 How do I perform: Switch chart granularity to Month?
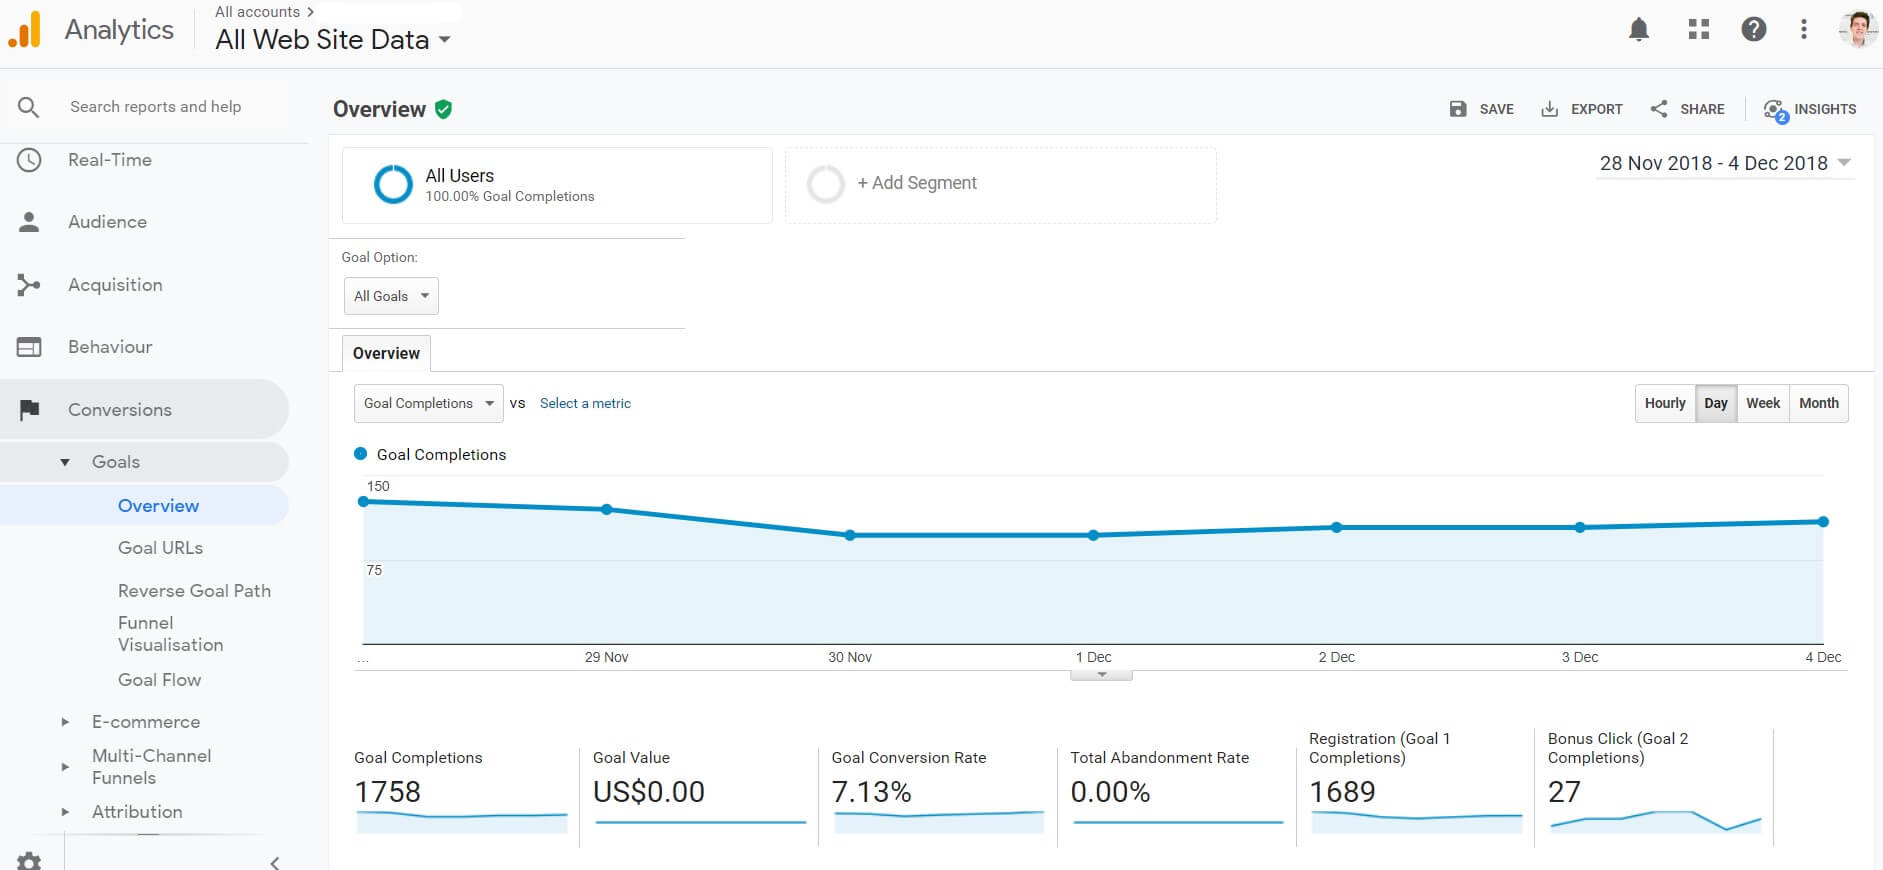(x=1818, y=403)
